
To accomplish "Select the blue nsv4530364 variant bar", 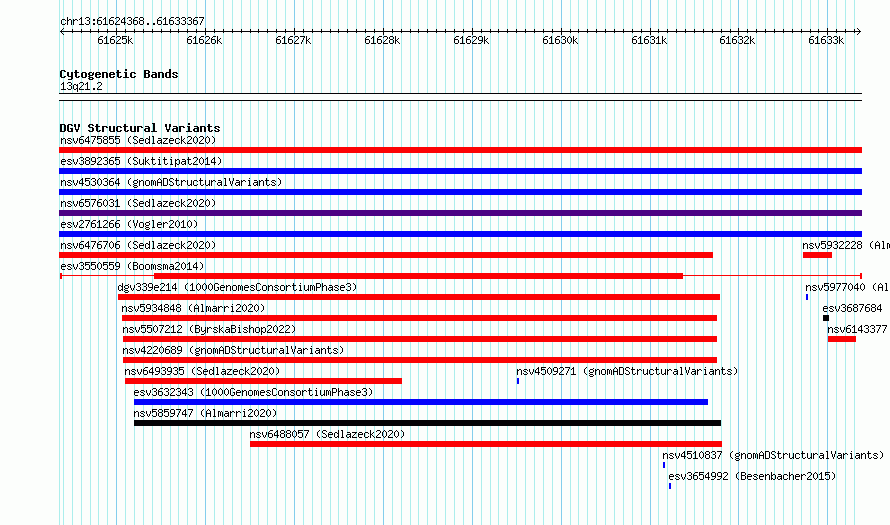I will (x=460, y=192).
